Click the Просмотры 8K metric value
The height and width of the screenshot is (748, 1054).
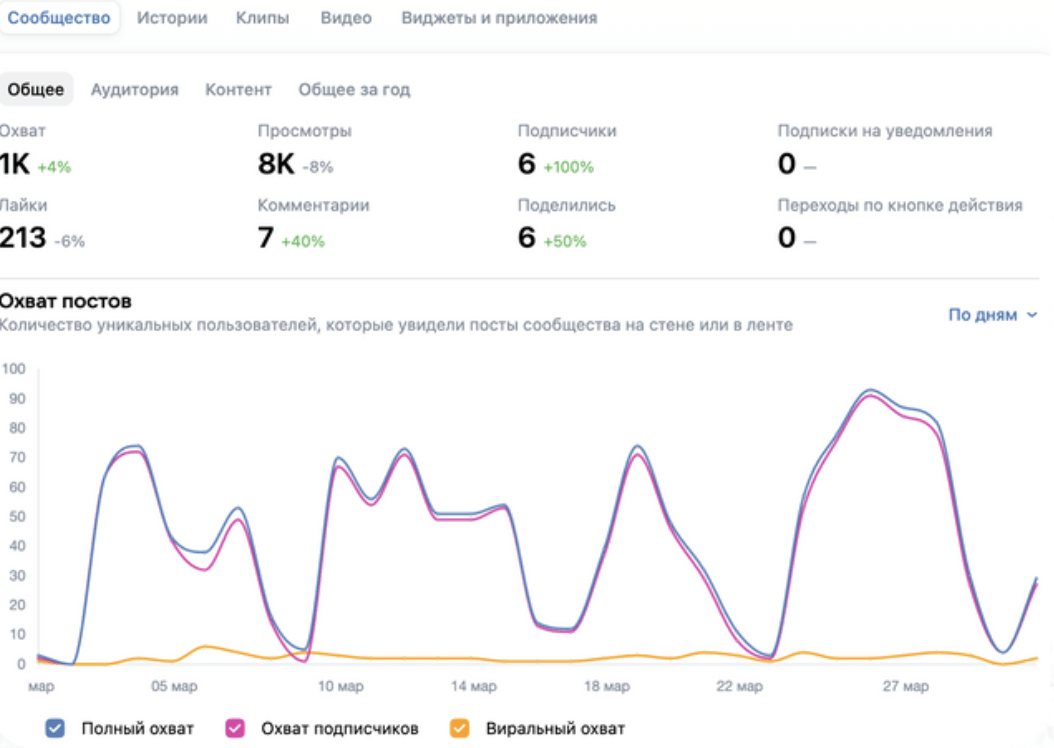pyautogui.click(x=276, y=164)
